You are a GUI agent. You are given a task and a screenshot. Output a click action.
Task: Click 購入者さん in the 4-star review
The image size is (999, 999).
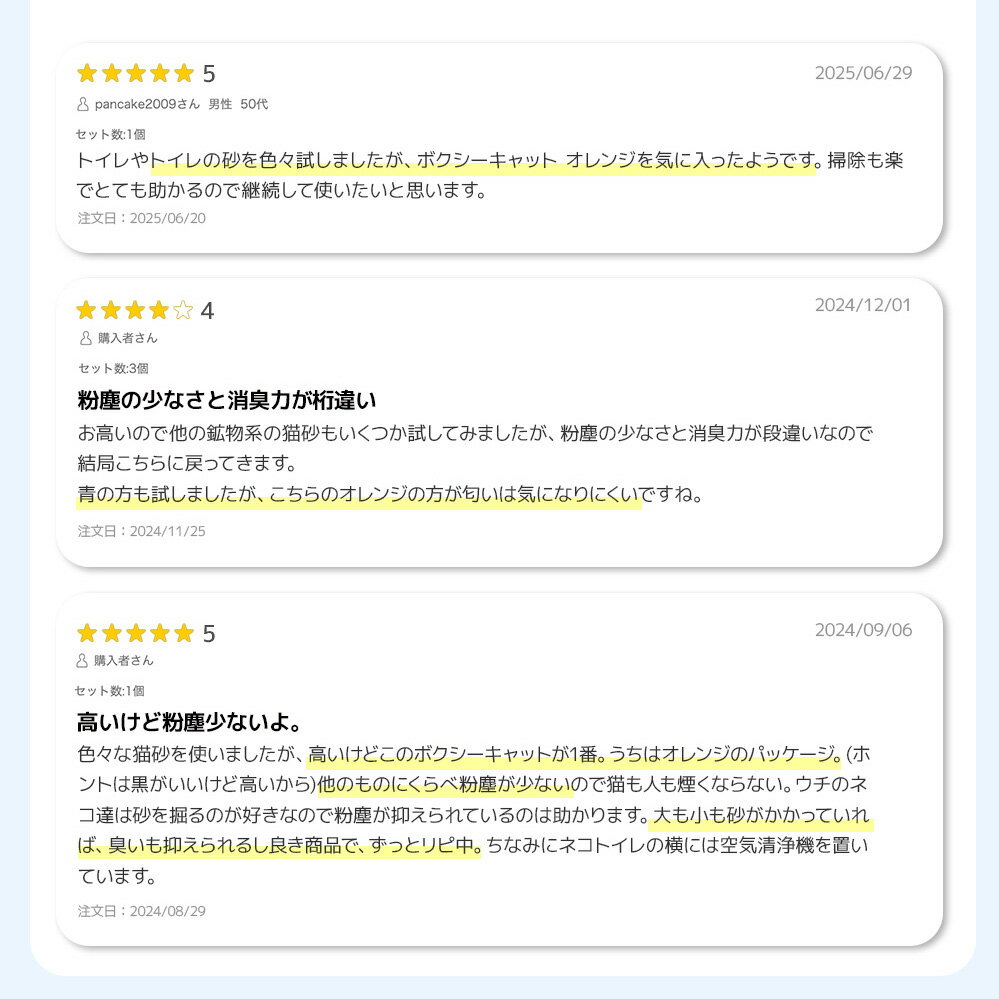coord(127,338)
